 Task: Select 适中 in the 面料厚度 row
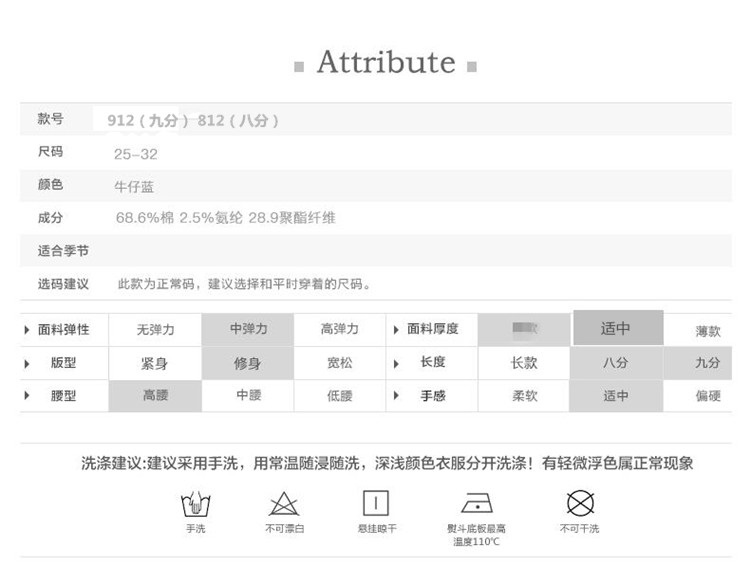pyautogui.click(x=618, y=328)
